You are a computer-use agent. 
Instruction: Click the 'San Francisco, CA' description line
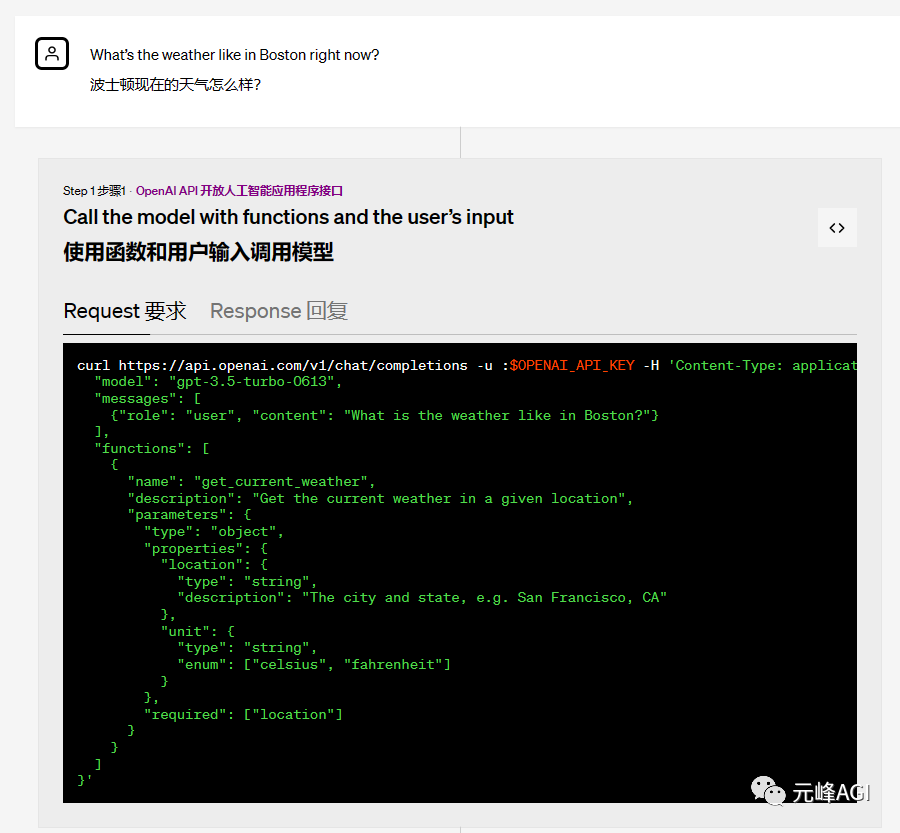pyautogui.click(x=421, y=598)
